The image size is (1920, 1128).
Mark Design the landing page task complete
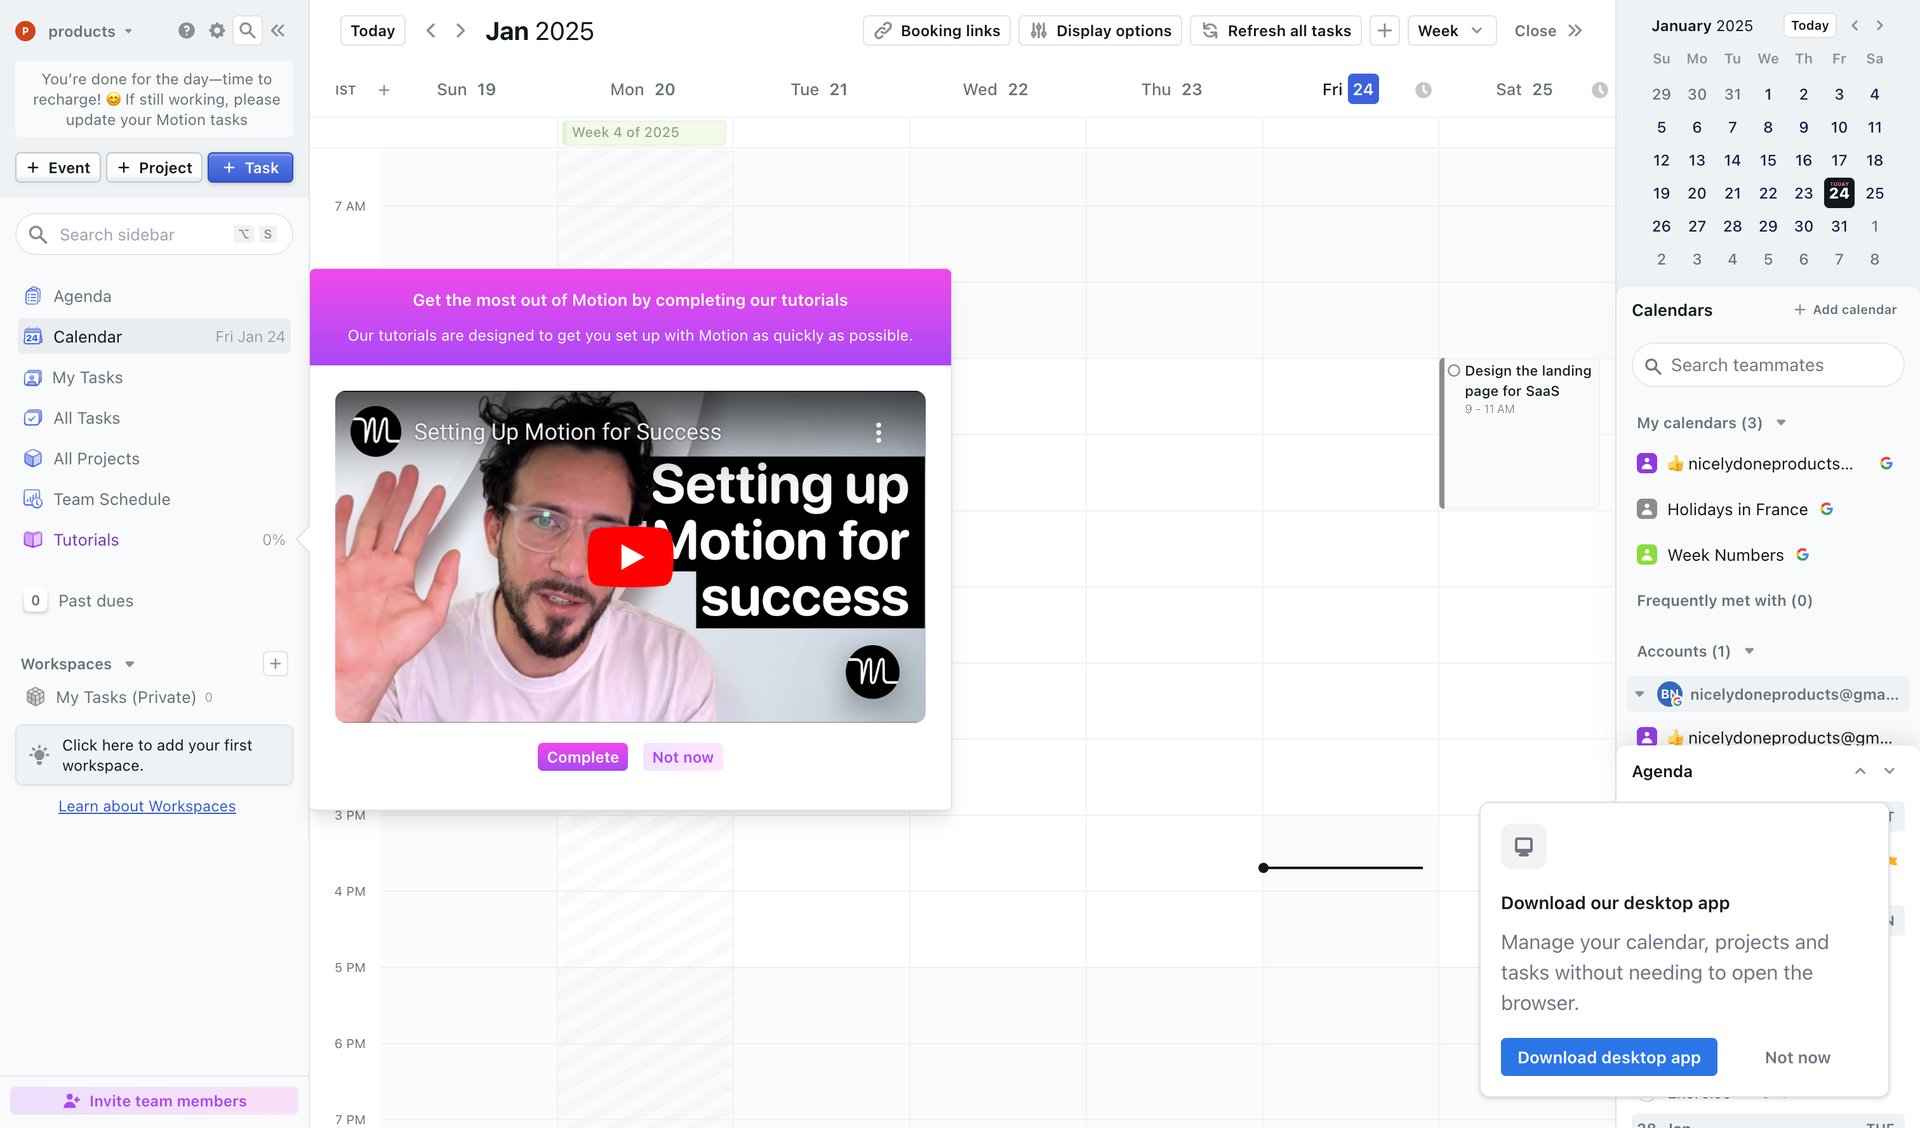click(1455, 370)
